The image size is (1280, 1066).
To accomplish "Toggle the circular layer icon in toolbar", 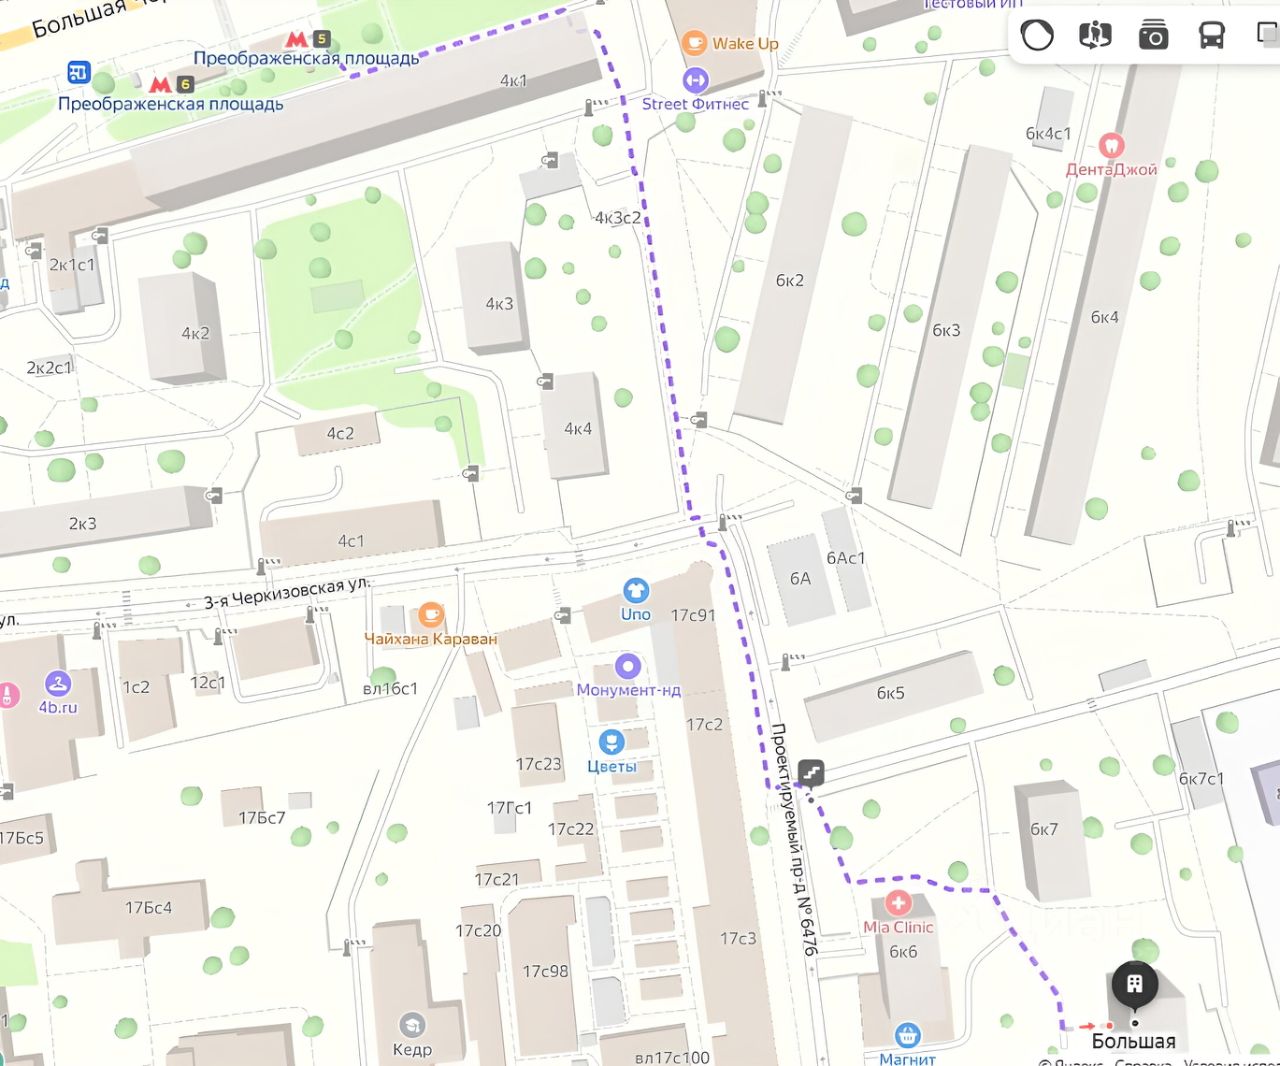I will click(x=1037, y=35).
